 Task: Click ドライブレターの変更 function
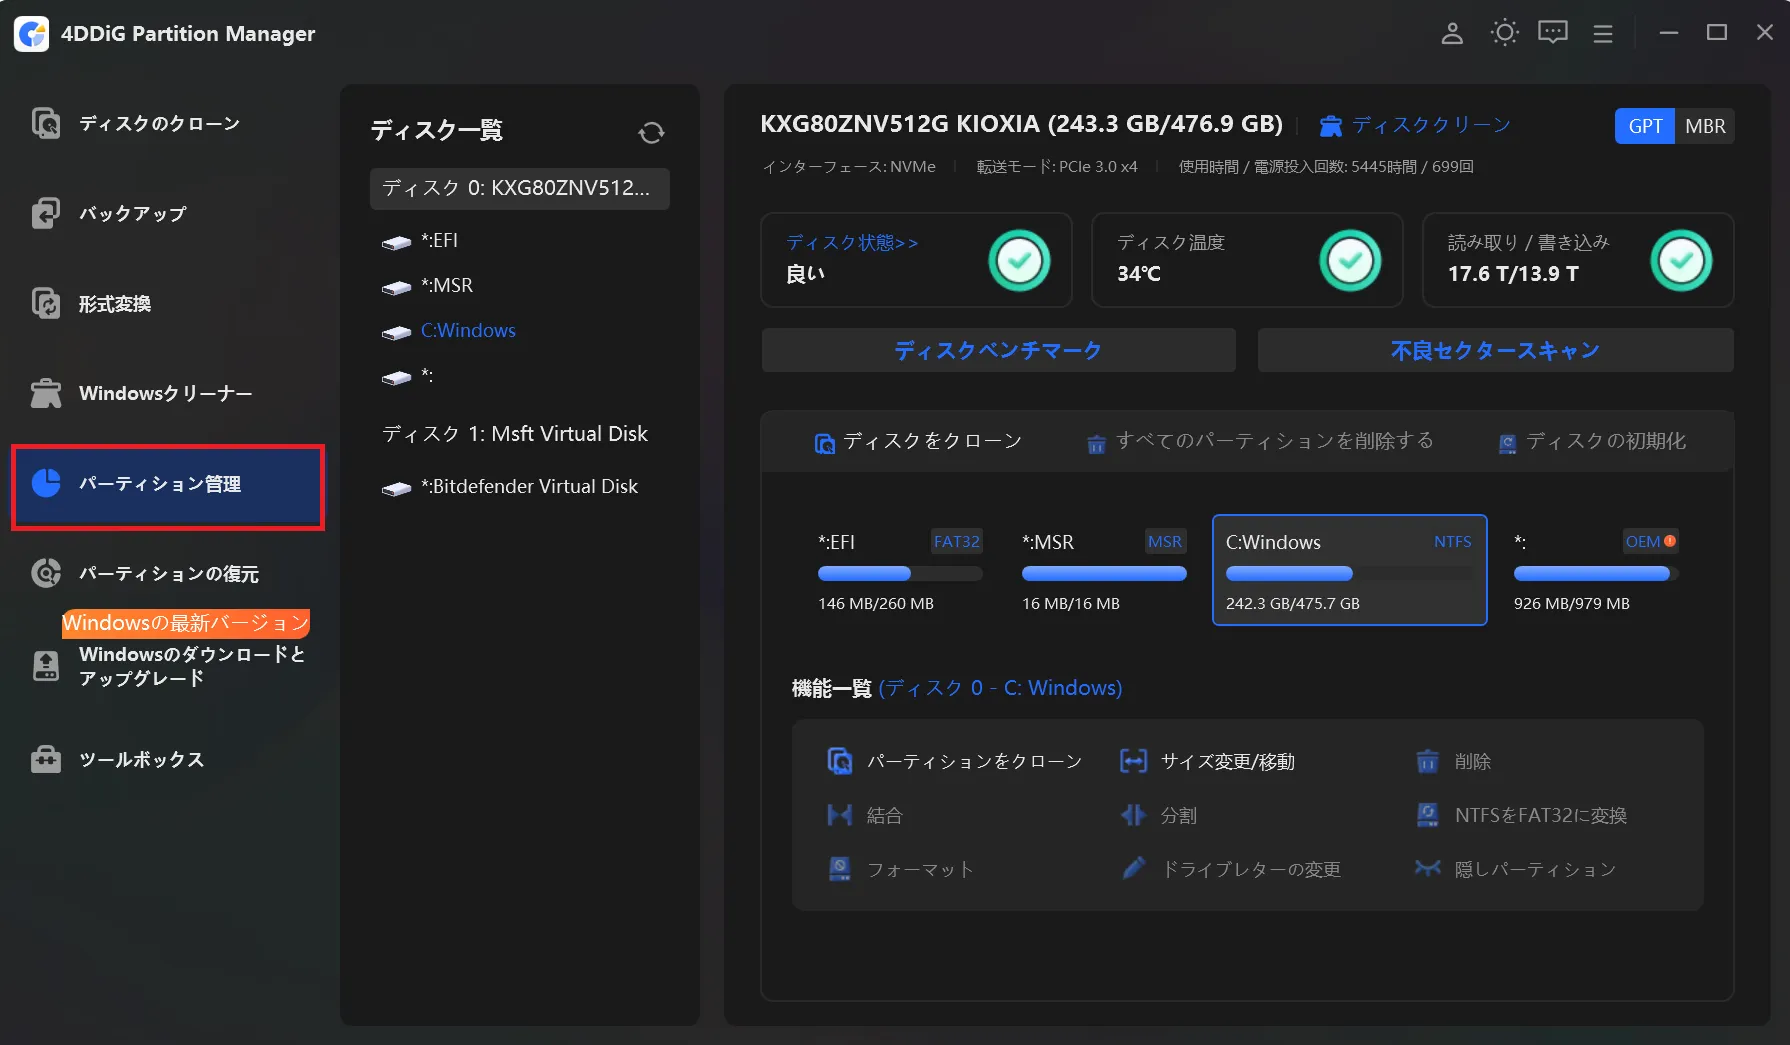click(x=1231, y=869)
